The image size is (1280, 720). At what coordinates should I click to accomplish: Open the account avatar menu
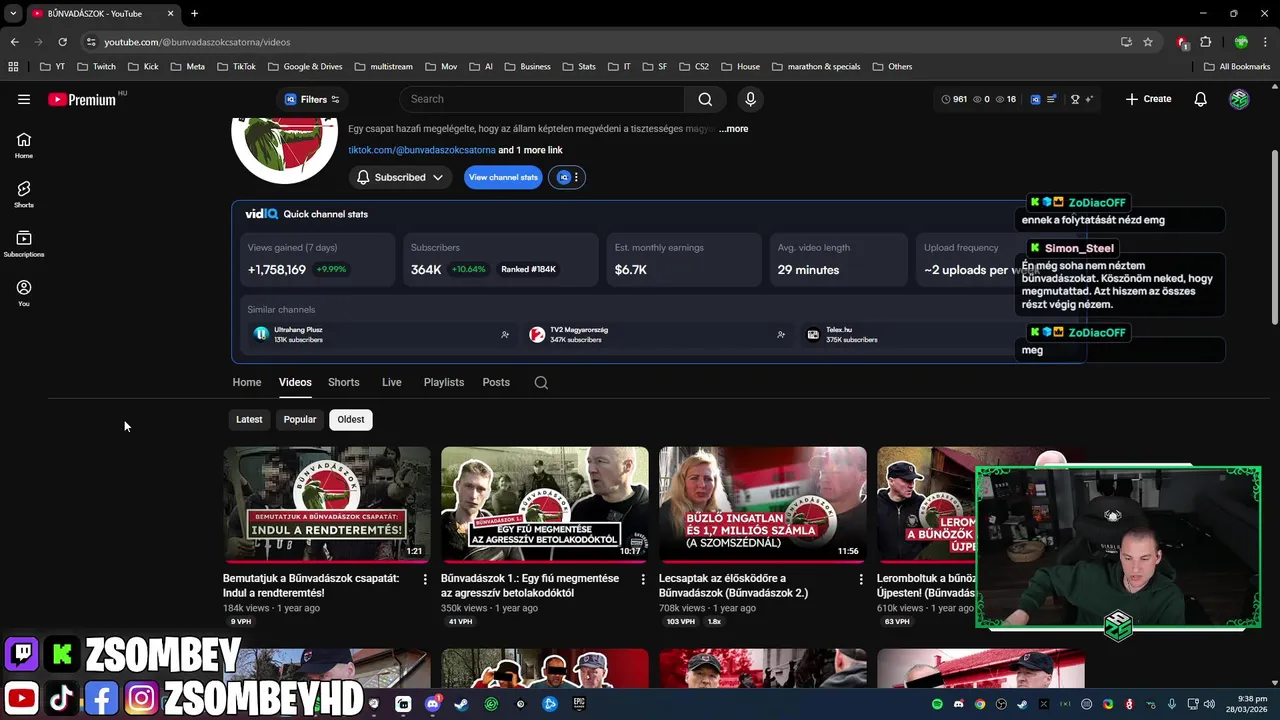tap(1239, 99)
